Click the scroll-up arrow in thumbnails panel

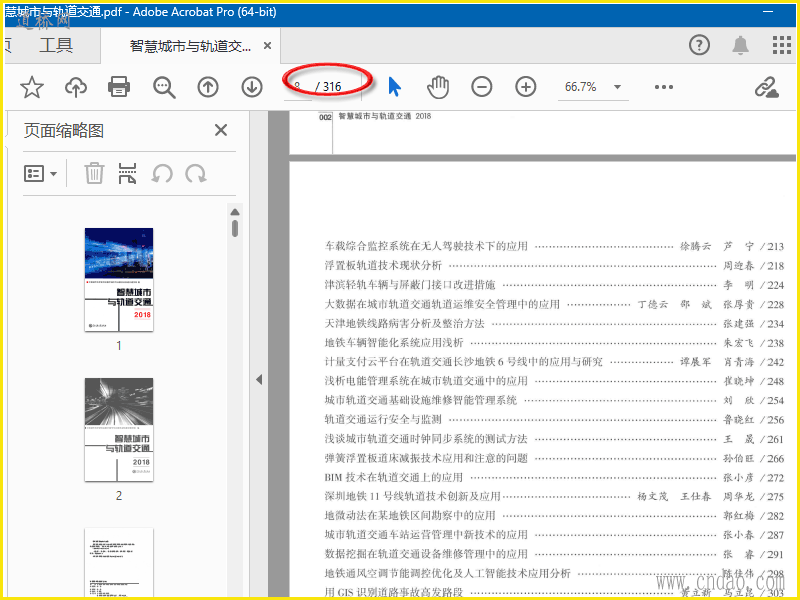[x=235, y=212]
